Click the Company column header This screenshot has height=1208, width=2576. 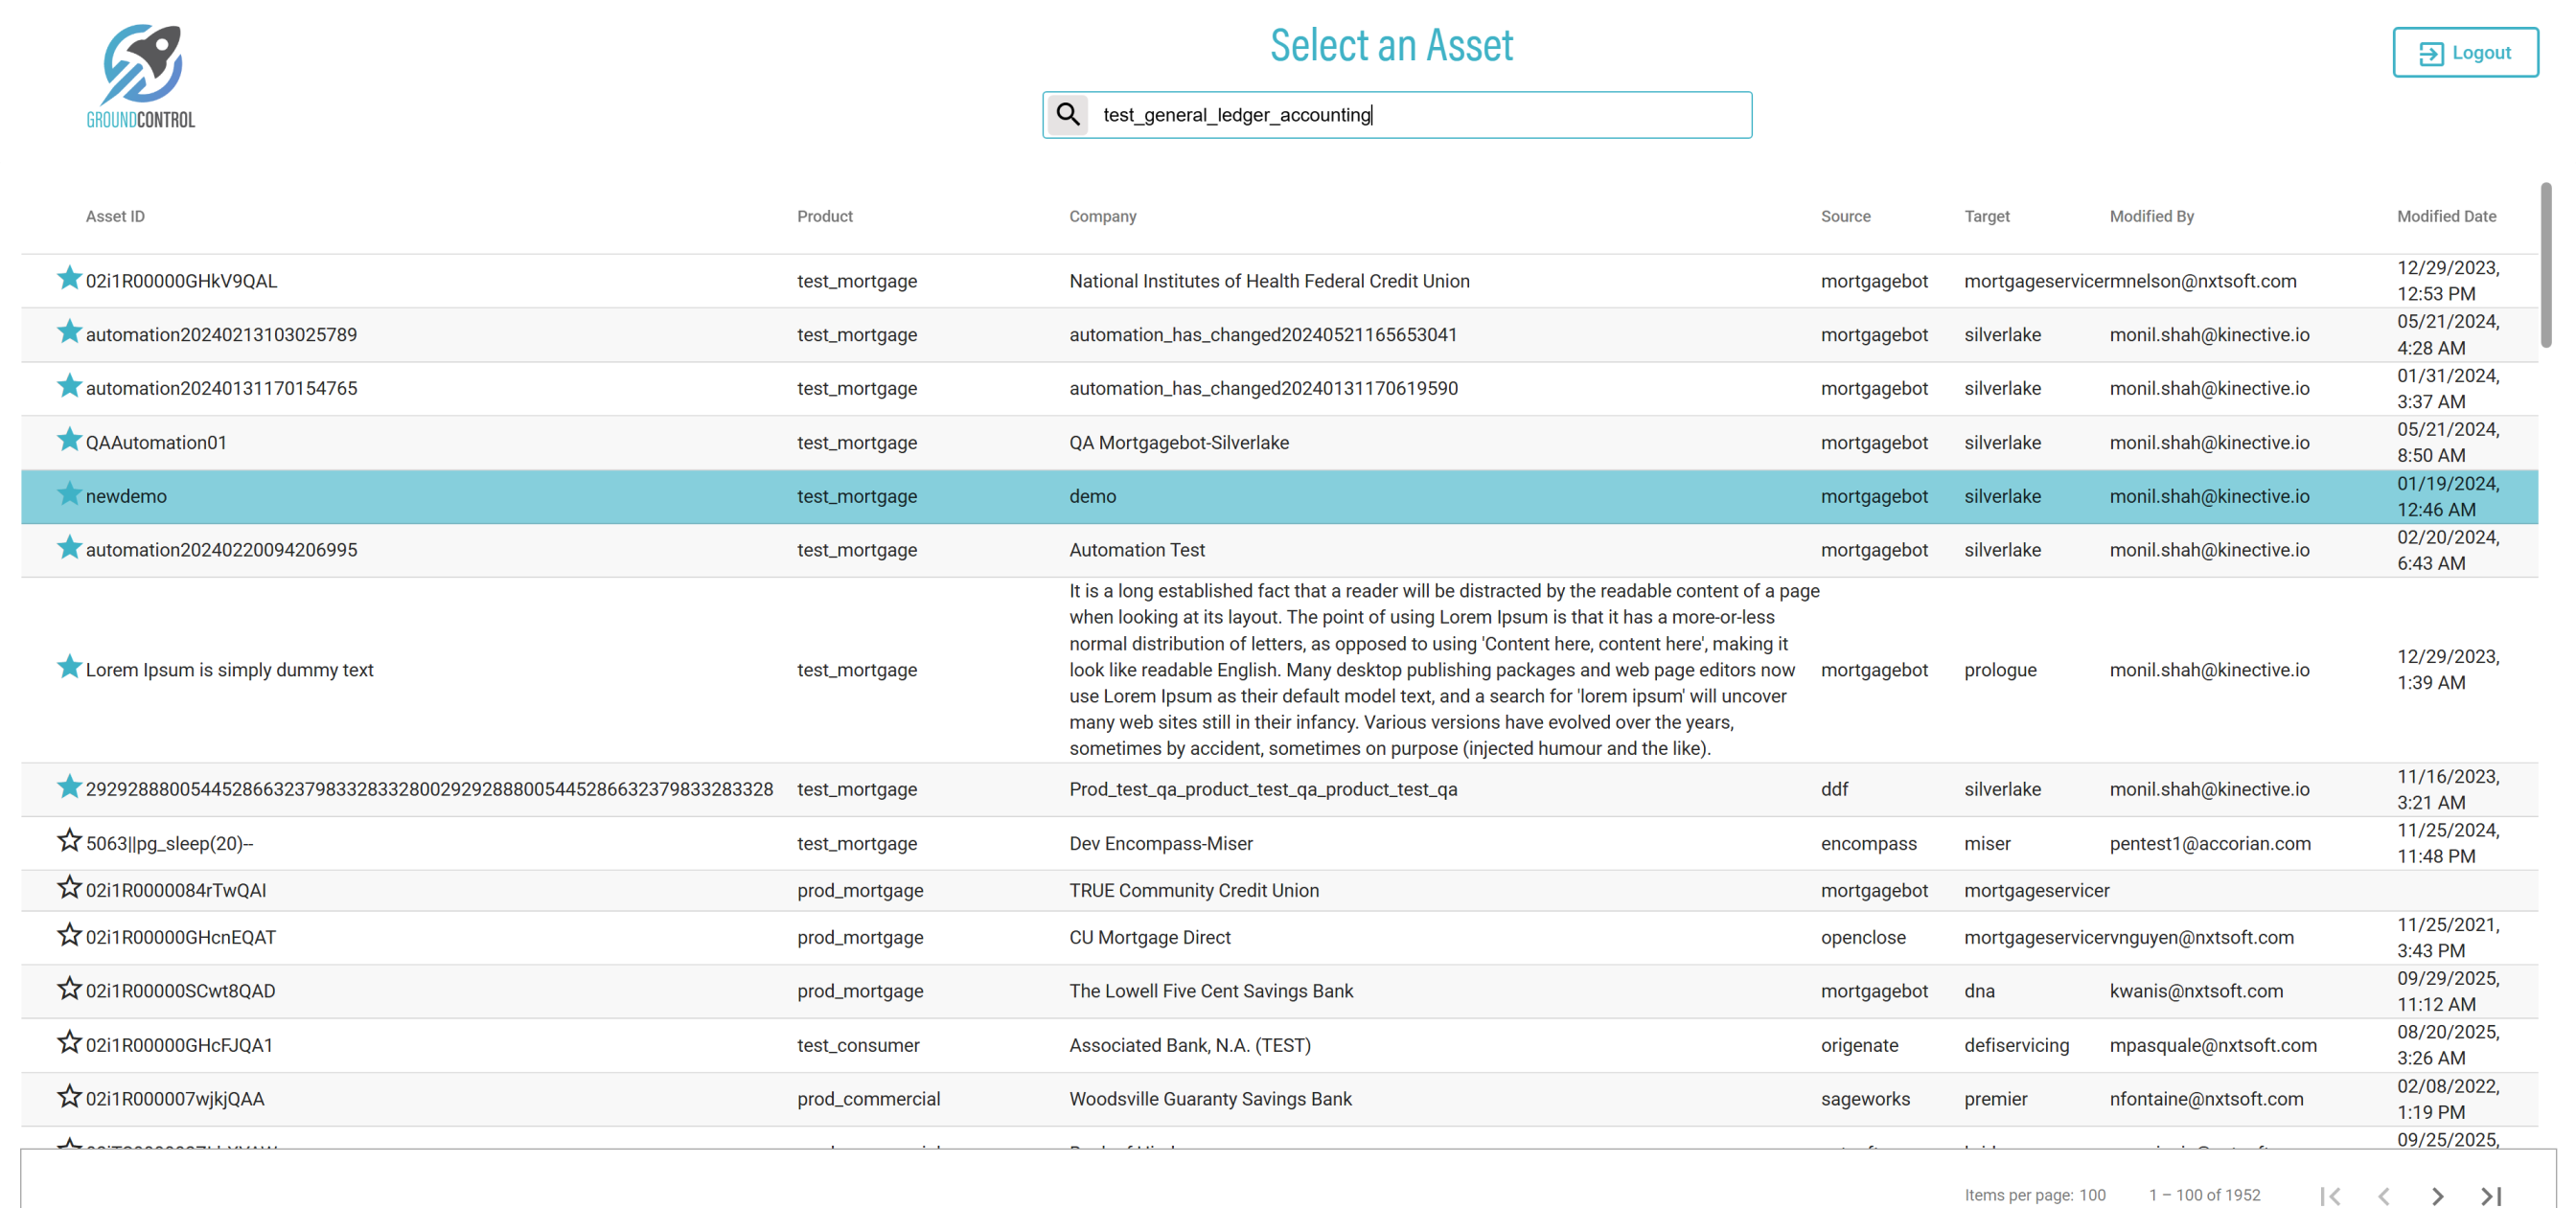click(x=1102, y=216)
